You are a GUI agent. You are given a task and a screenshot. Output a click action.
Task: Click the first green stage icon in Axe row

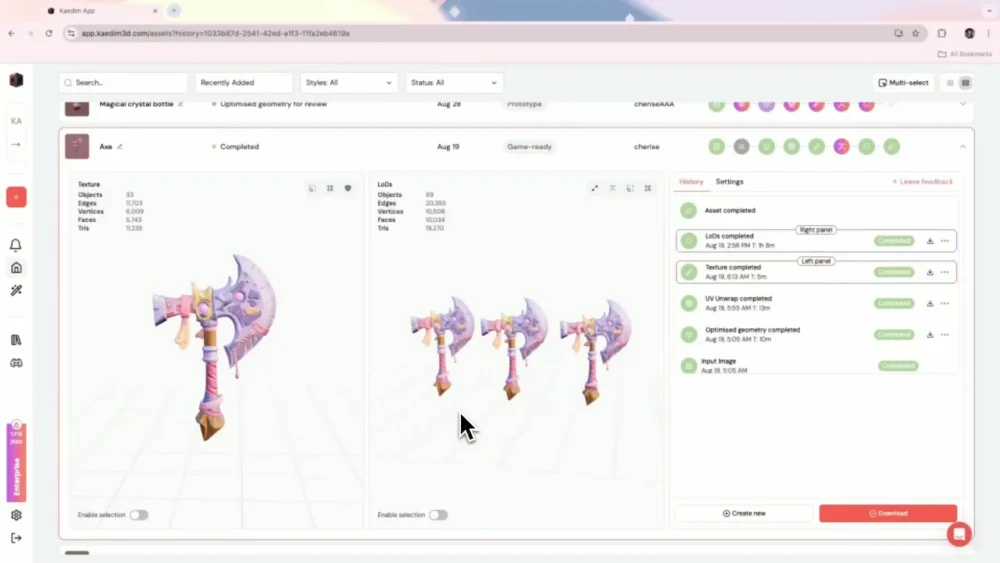pos(716,147)
